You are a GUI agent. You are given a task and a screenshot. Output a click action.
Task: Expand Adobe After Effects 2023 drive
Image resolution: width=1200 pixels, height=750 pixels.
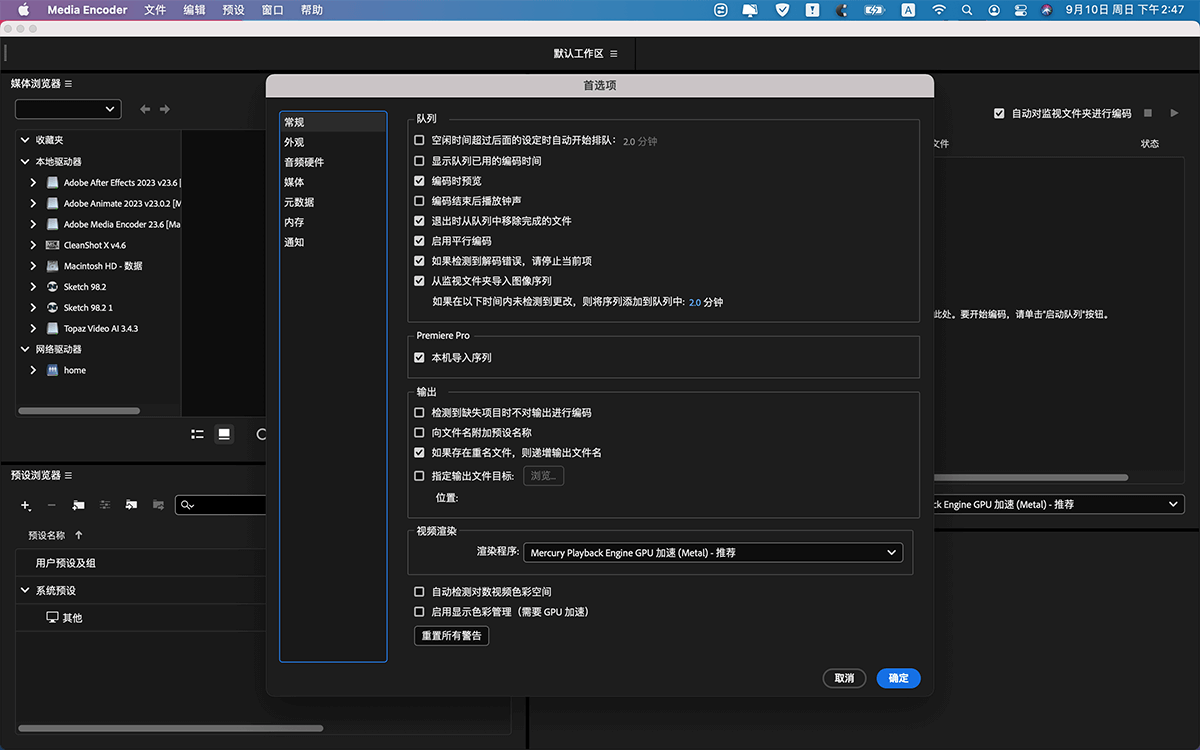(x=33, y=183)
